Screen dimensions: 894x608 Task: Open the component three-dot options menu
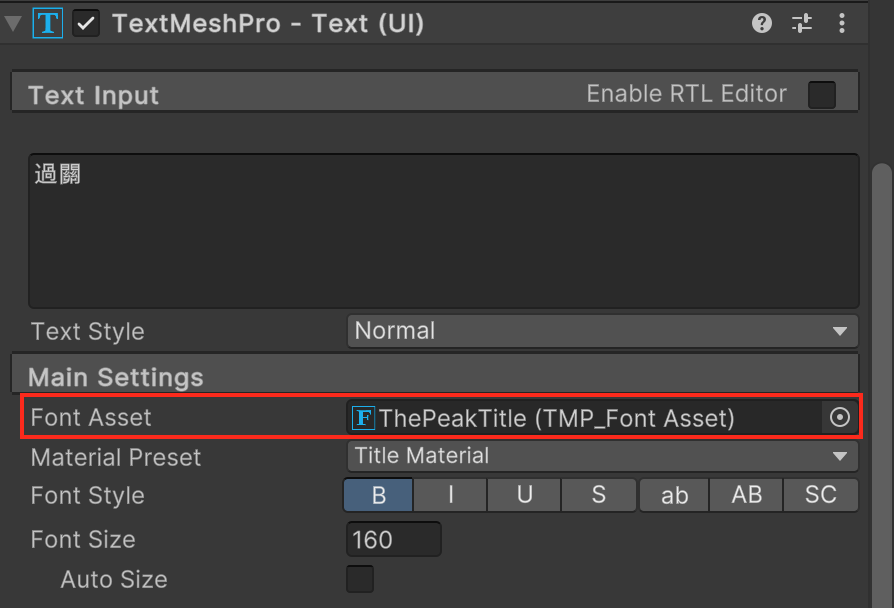coord(842,24)
